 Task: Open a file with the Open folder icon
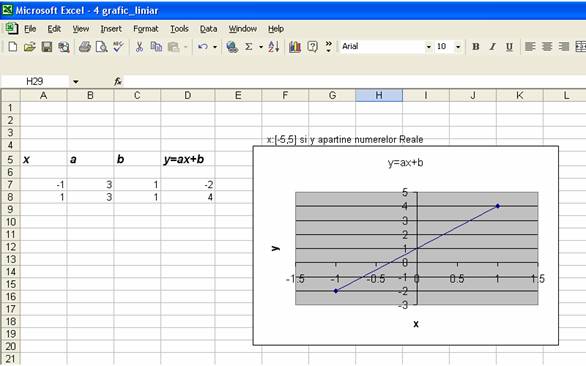pos(30,47)
